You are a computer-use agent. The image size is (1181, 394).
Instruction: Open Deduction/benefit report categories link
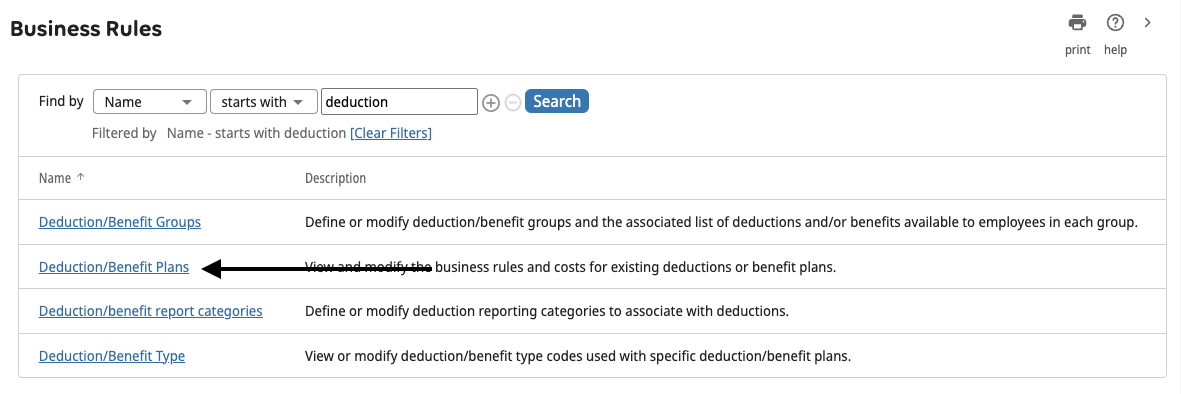(x=151, y=311)
